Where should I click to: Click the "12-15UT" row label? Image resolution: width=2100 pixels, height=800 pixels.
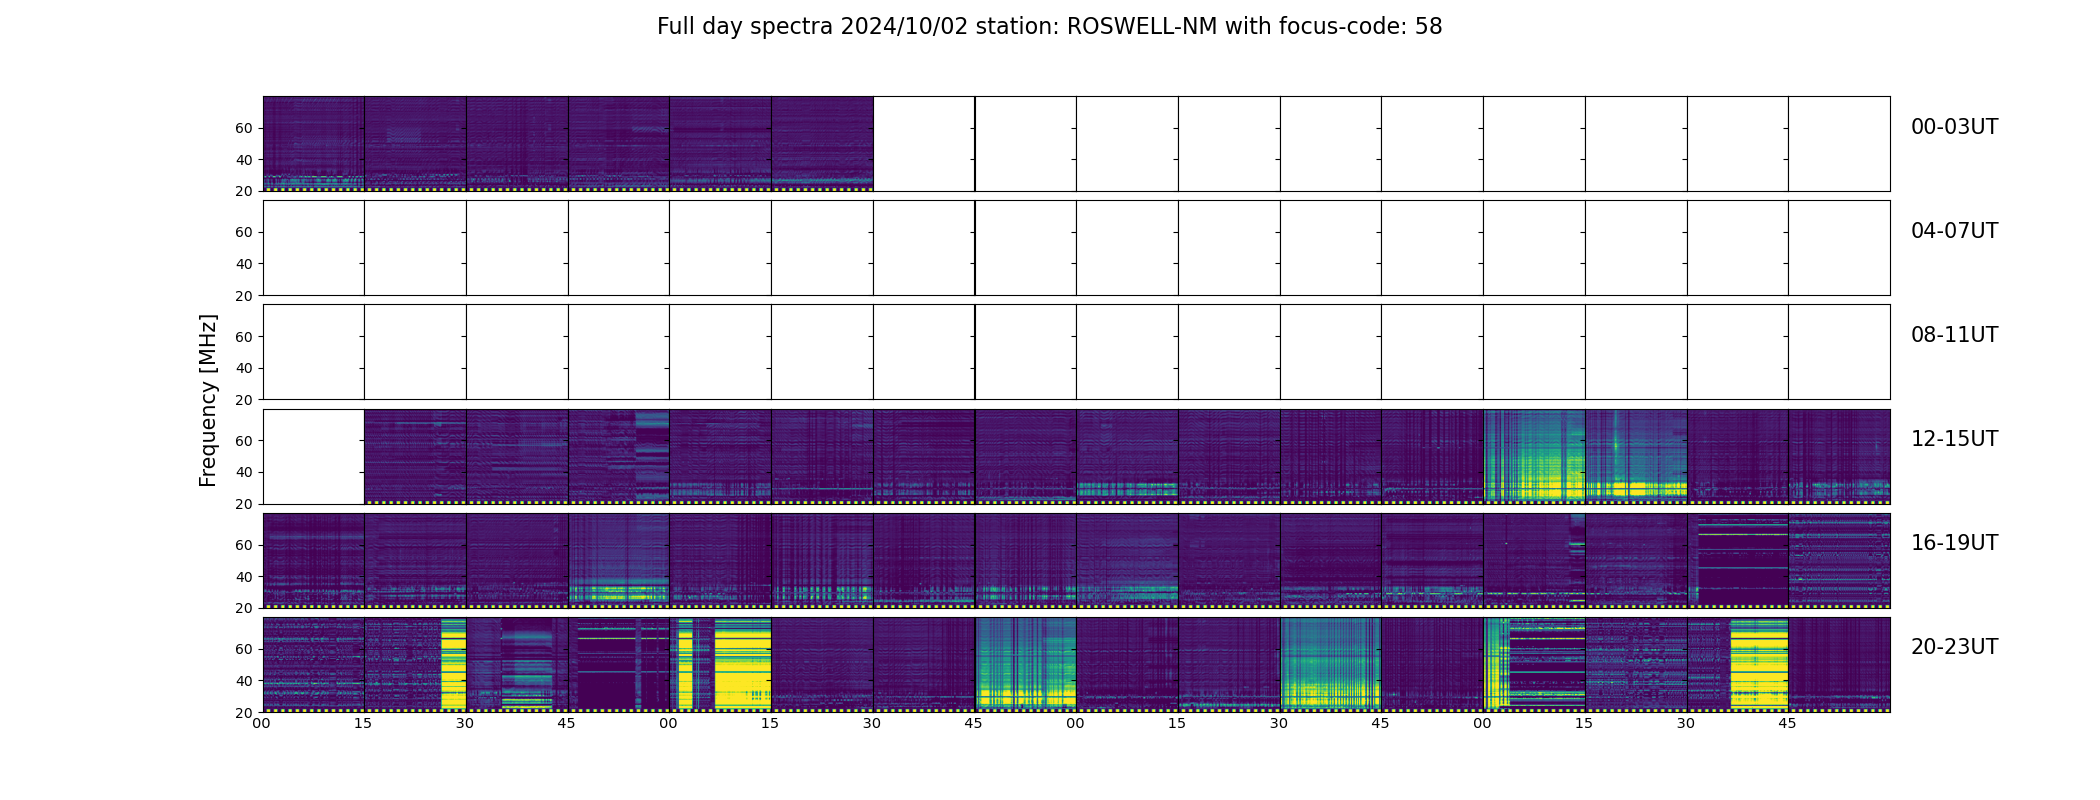(x=1954, y=439)
